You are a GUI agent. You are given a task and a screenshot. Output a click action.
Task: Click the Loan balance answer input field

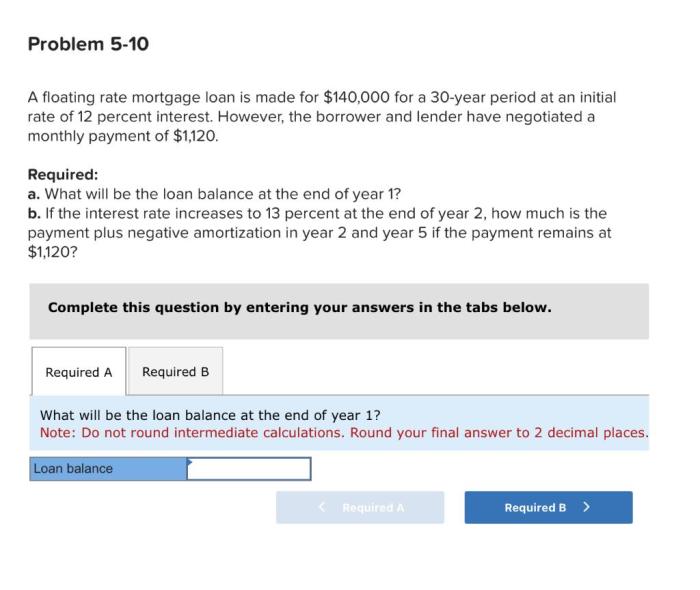point(249,469)
